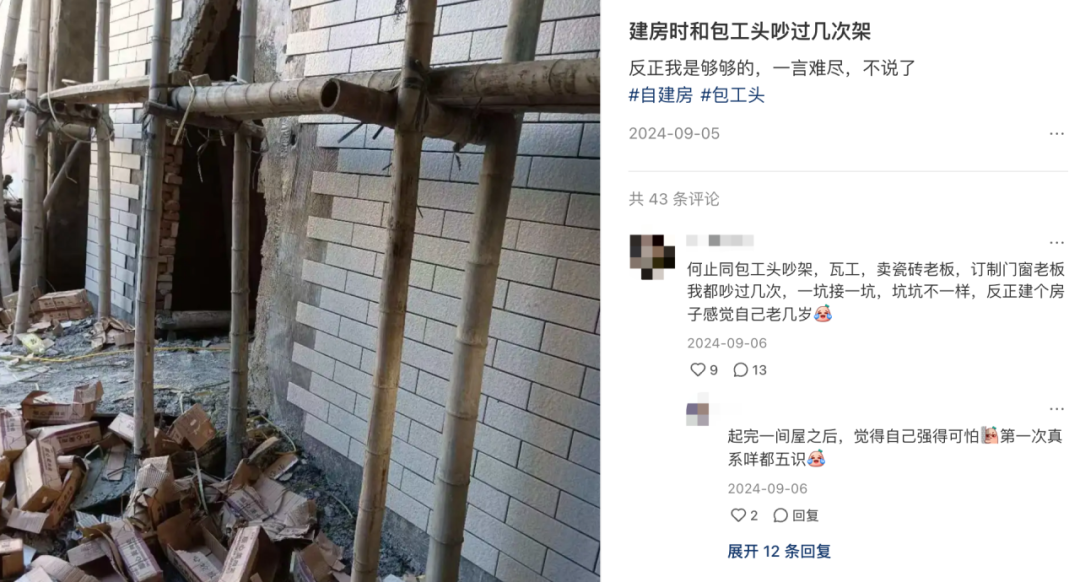Image resolution: width=1080 pixels, height=582 pixels.
Task: Click first comment text starting 何止同包工头吵架
Action: (x=875, y=291)
